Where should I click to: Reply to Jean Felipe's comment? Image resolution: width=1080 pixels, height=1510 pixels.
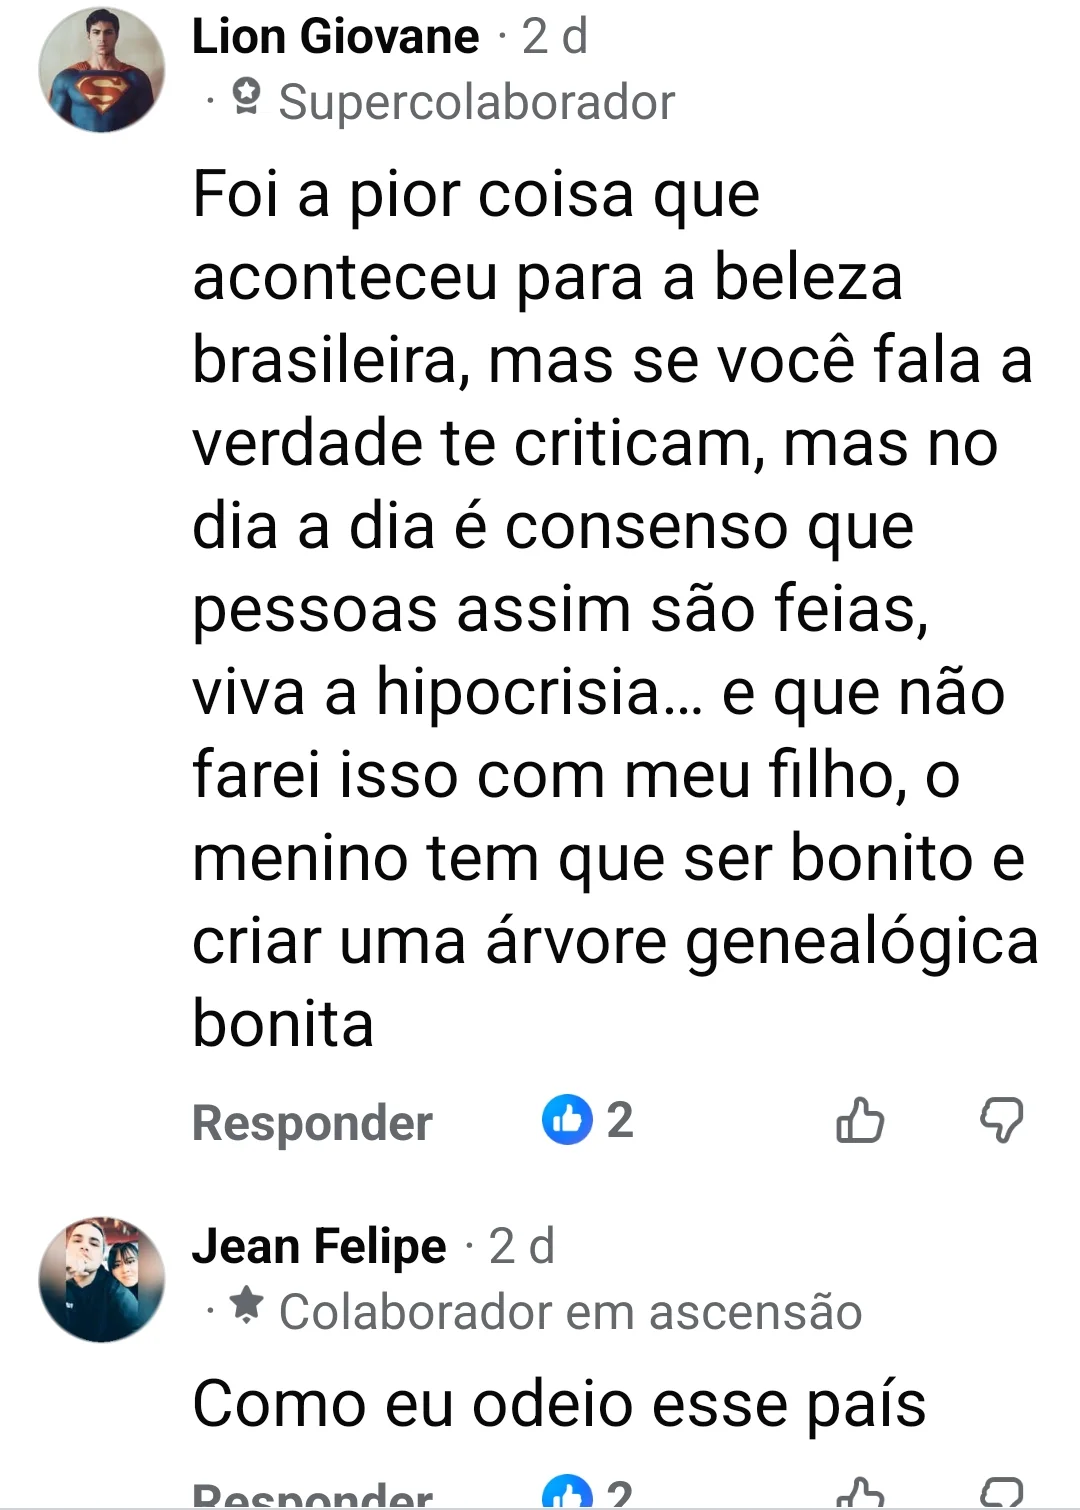pos(312,1496)
